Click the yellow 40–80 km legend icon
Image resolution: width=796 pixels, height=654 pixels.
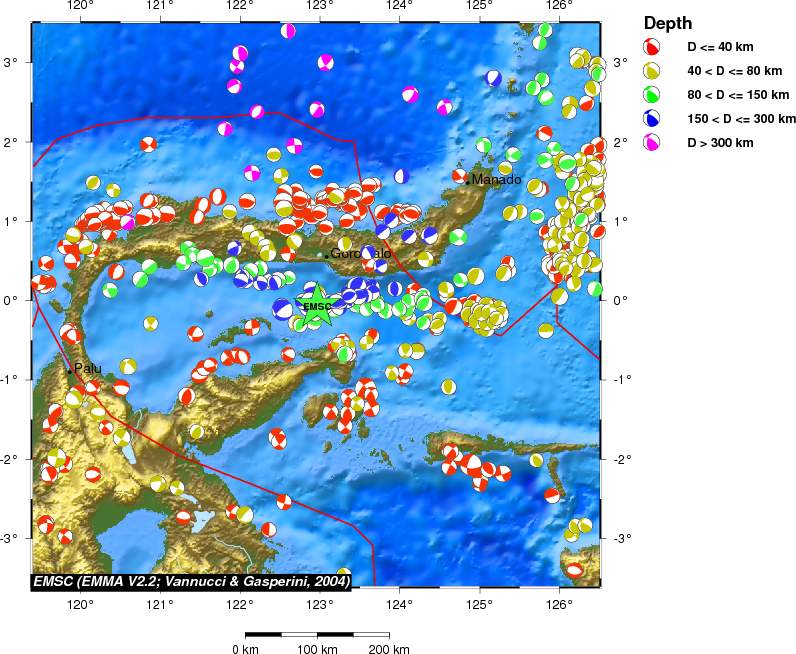point(651,71)
